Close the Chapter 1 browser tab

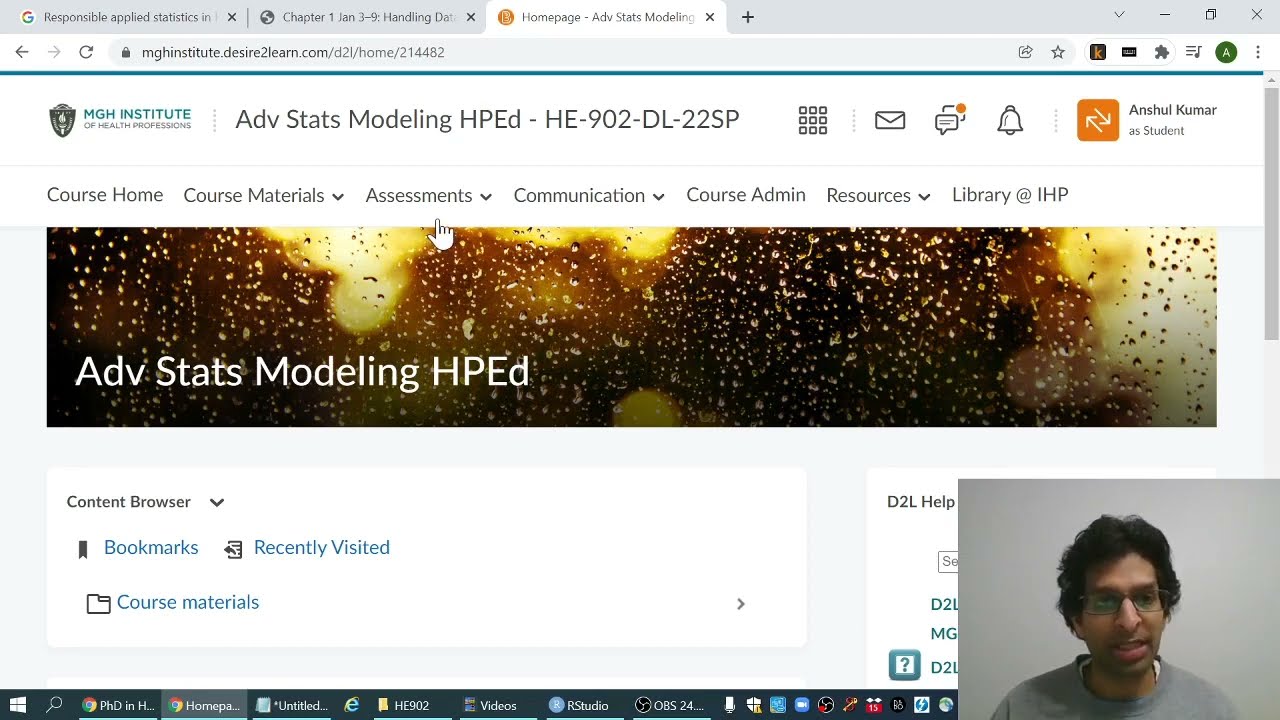click(x=471, y=17)
